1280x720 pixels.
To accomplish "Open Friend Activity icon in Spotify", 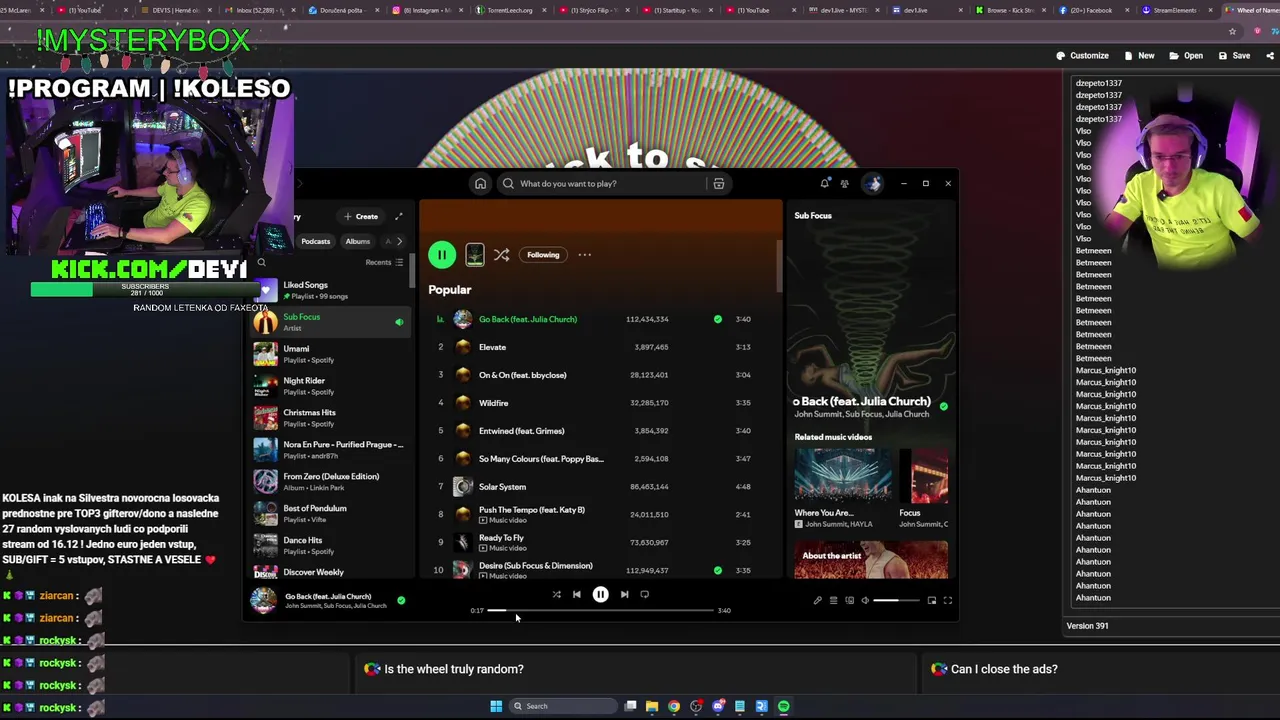I will tap(844, 184).
